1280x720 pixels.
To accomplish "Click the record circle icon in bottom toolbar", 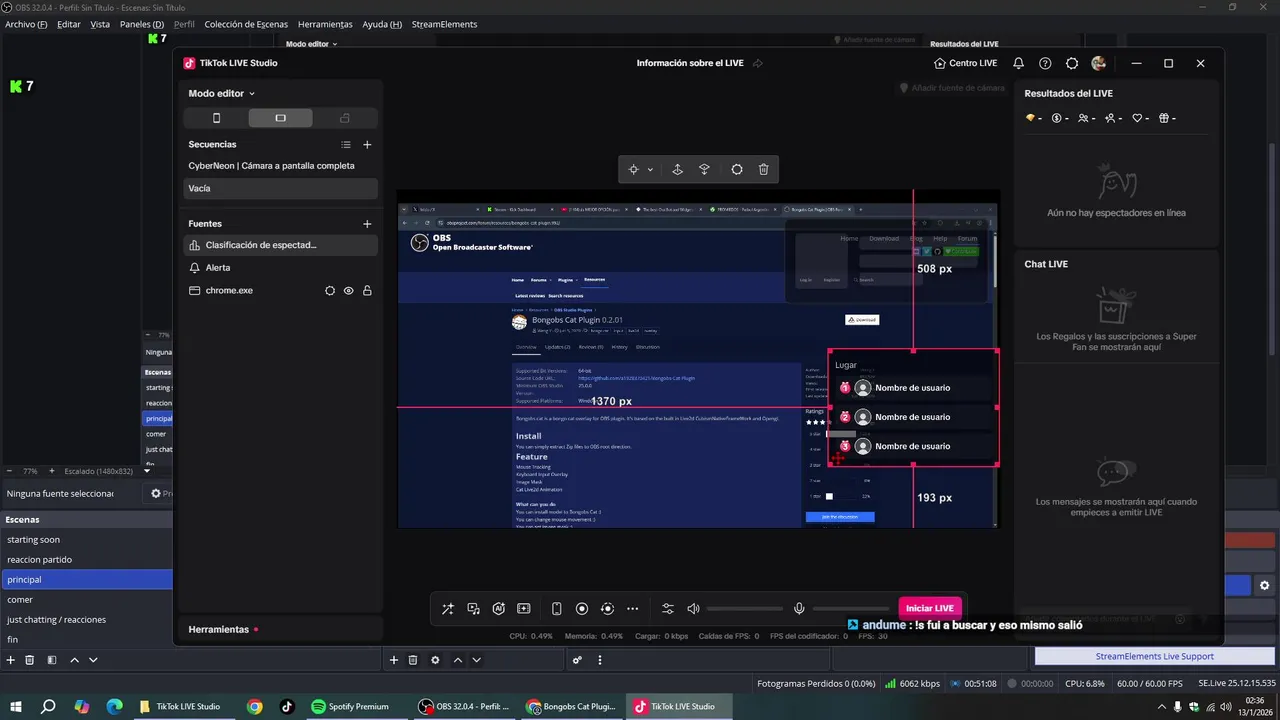I will [x=582, y=608].
